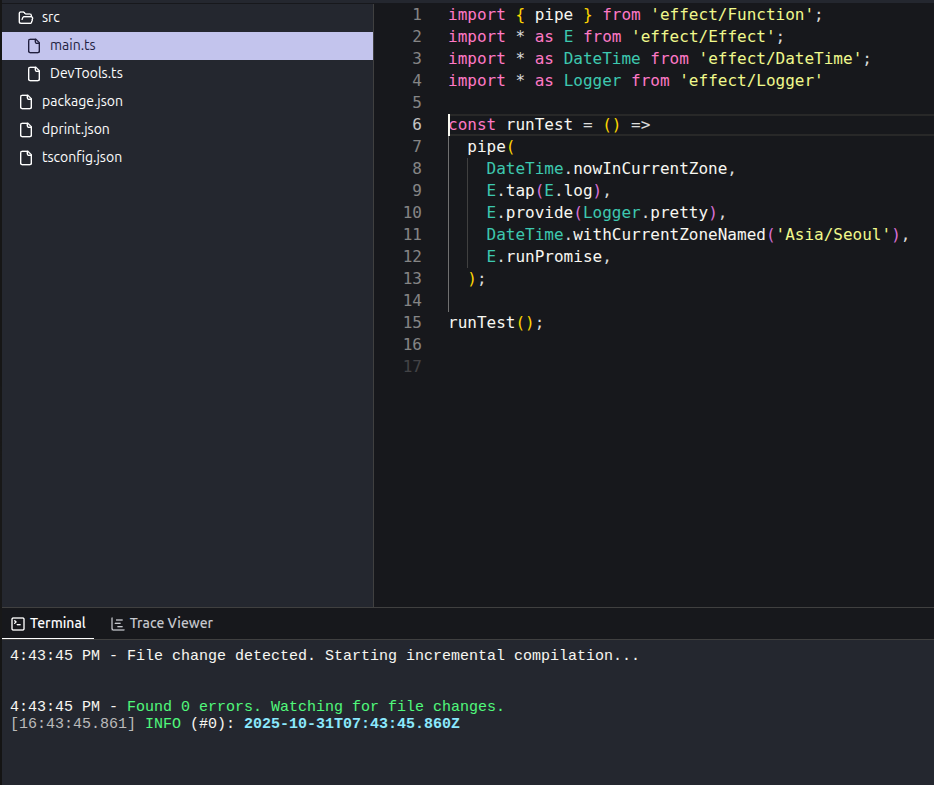The image size is (934, 785).
Task: Click 'effect/DateTime' import string on line 3
Action: point(780,58)
